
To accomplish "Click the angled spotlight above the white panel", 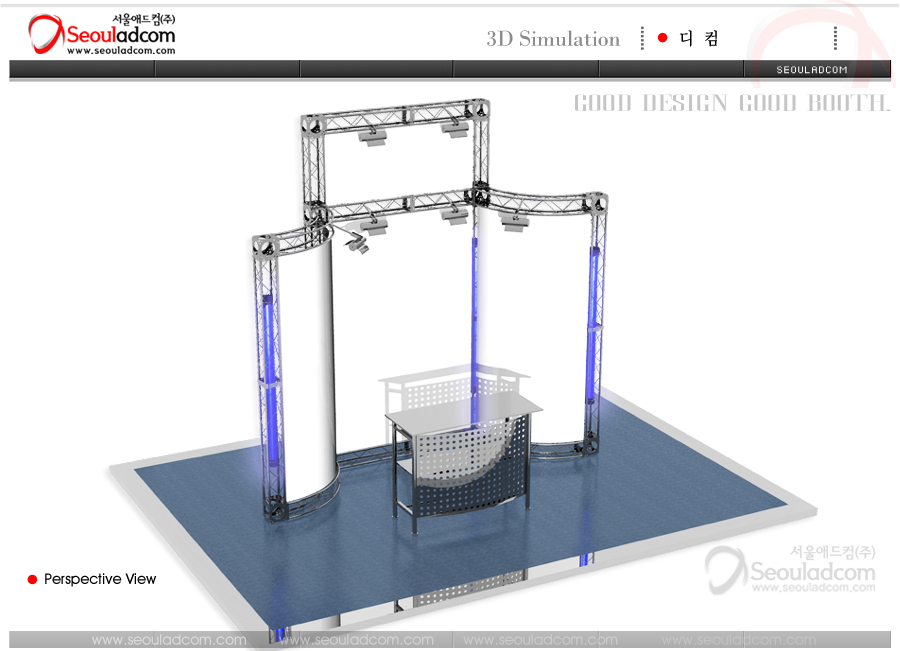I will tap(355, 241).
